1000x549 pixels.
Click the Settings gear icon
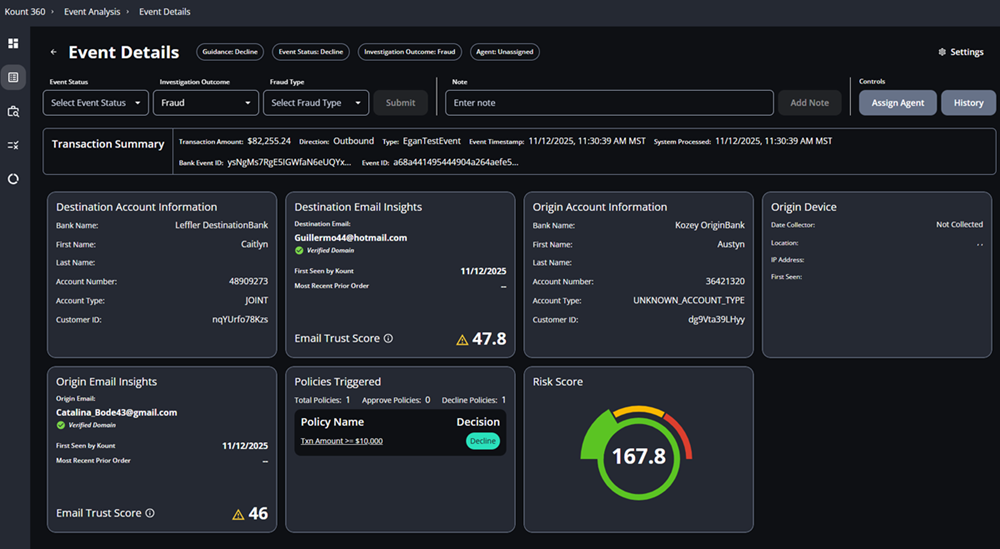click(942, 52)
